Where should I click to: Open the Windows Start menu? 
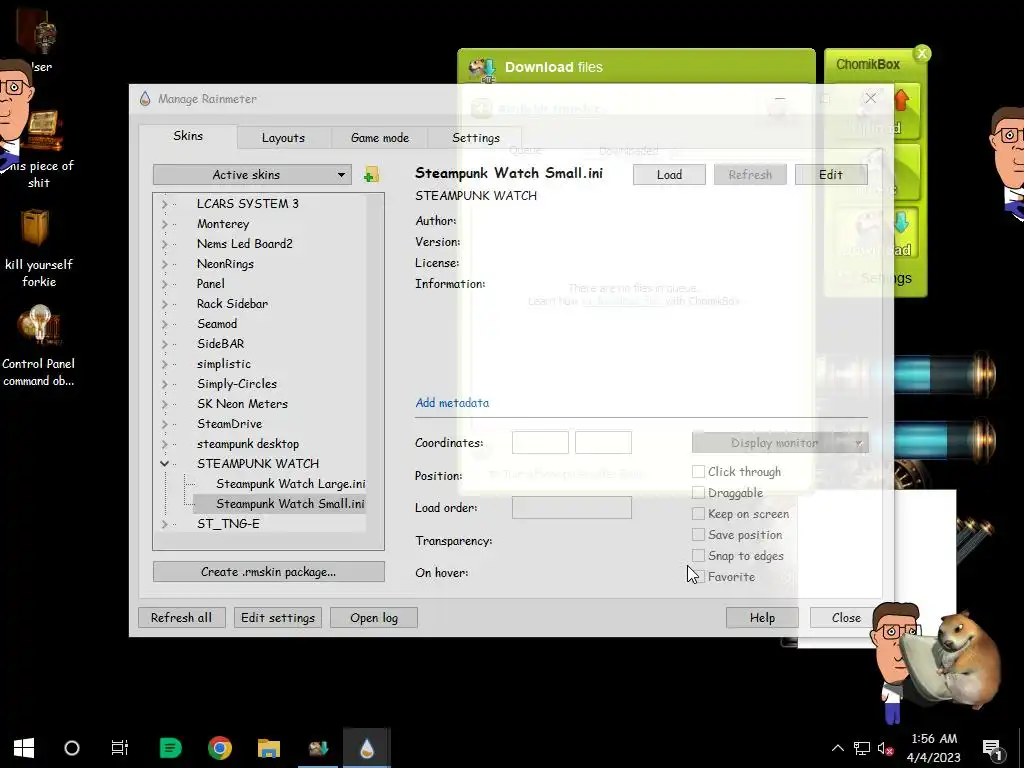pyautogui.click(x=24, y=748)
